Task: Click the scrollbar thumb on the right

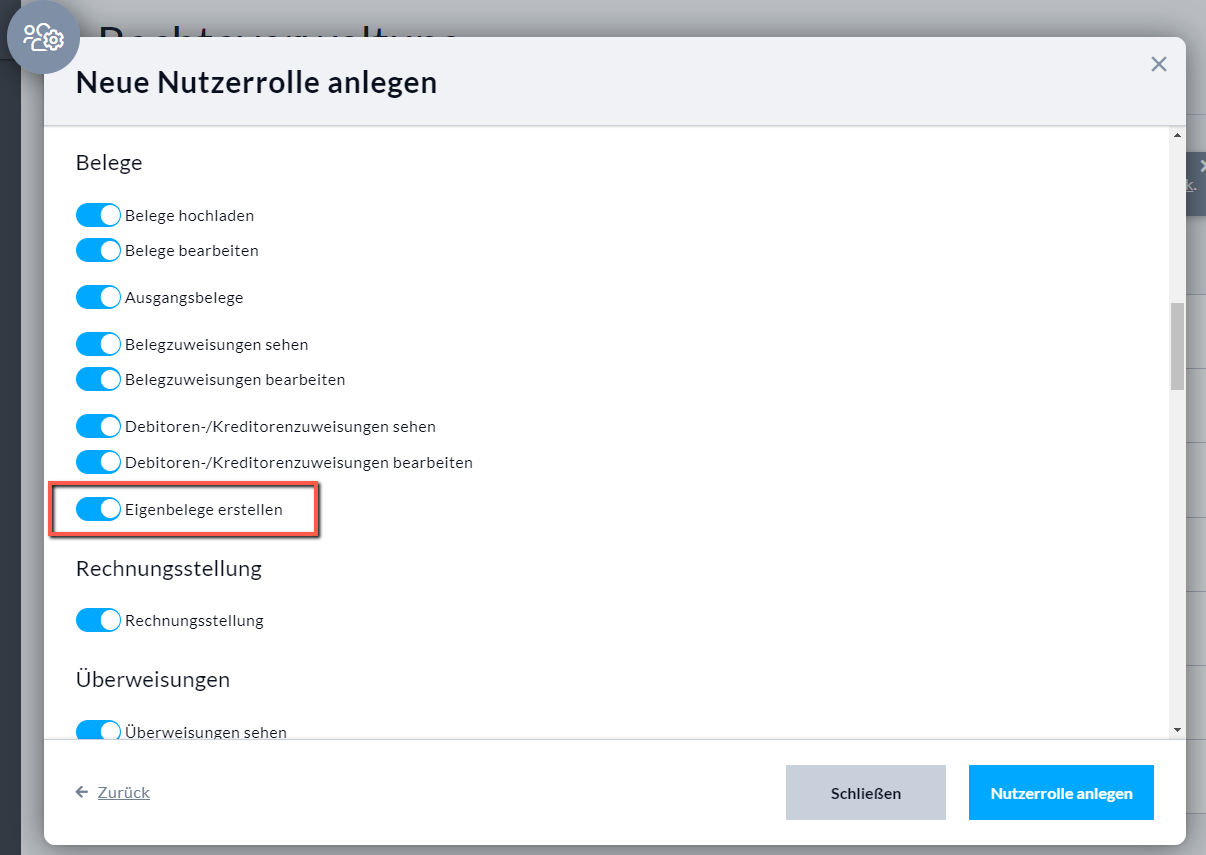Action: tap(1176, 345)
